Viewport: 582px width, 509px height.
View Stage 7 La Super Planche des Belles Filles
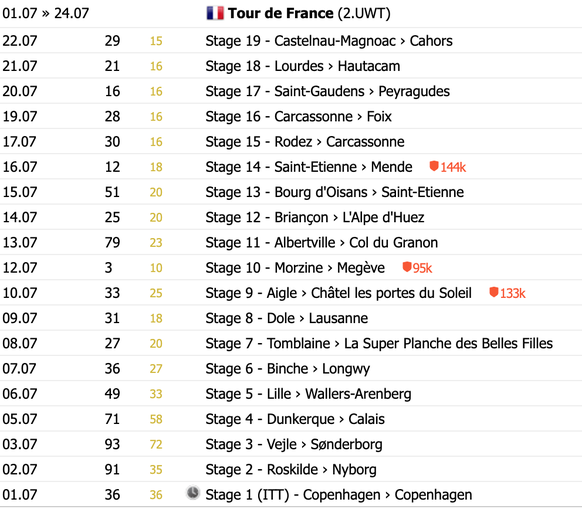(379, 344)
